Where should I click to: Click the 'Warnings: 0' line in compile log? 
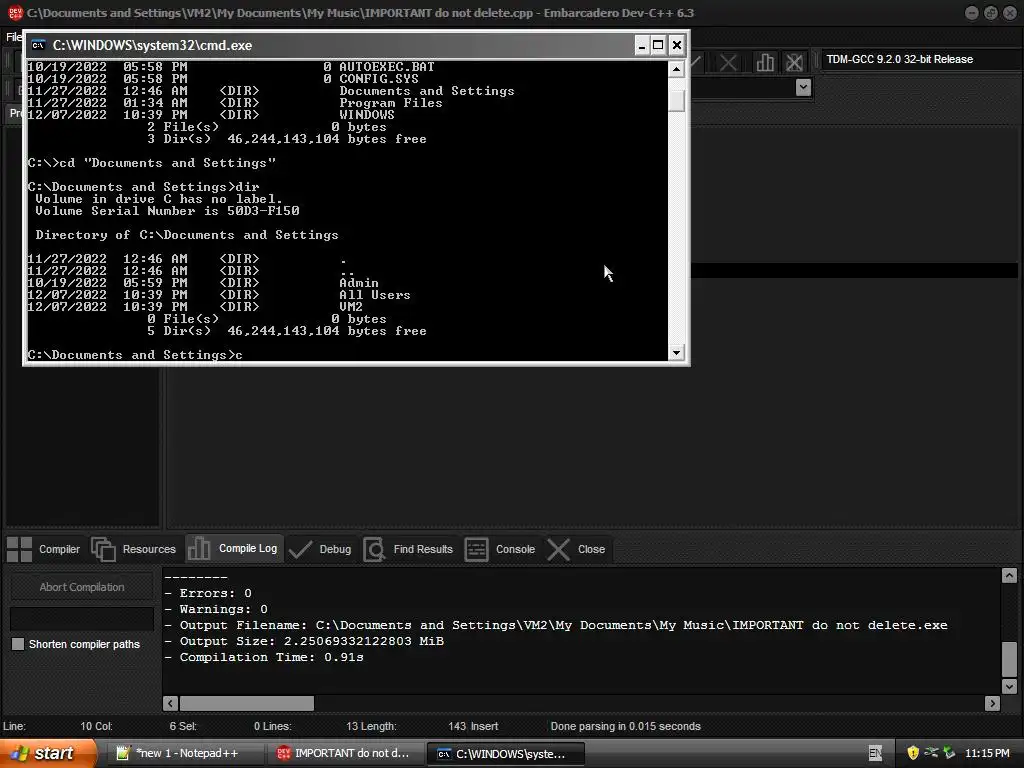point(216,609)
